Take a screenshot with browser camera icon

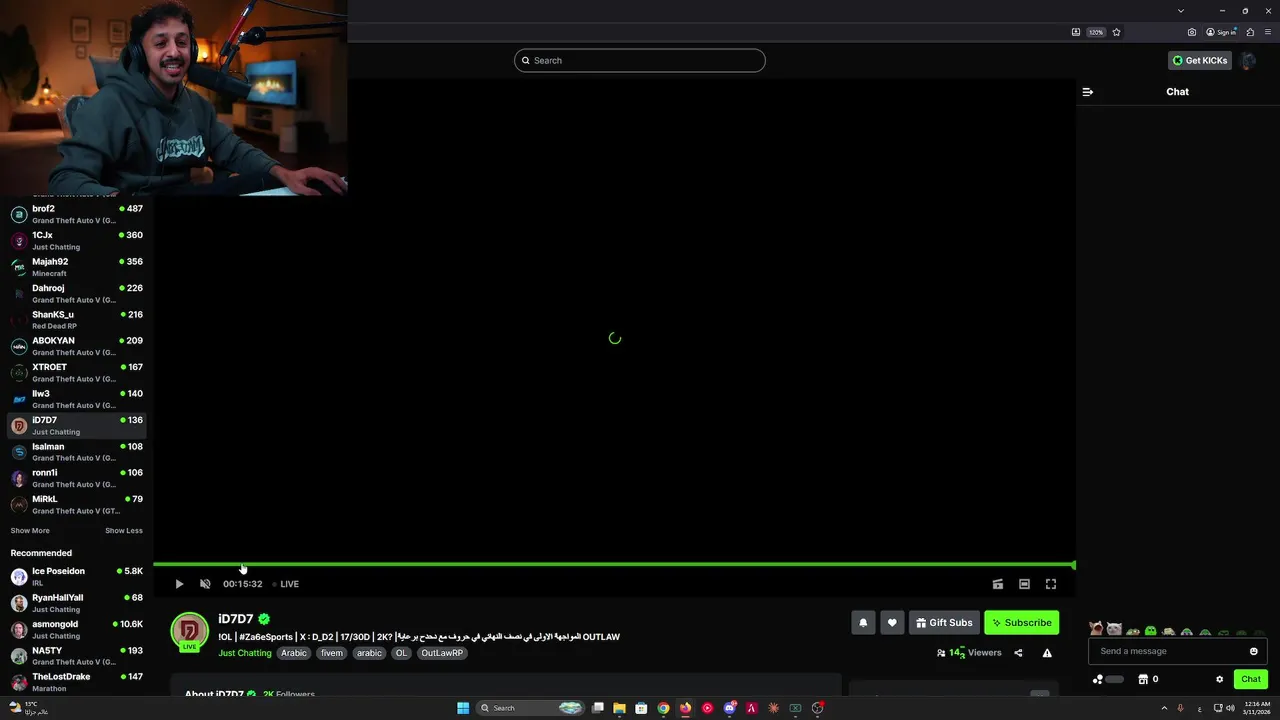point(1192,32)
